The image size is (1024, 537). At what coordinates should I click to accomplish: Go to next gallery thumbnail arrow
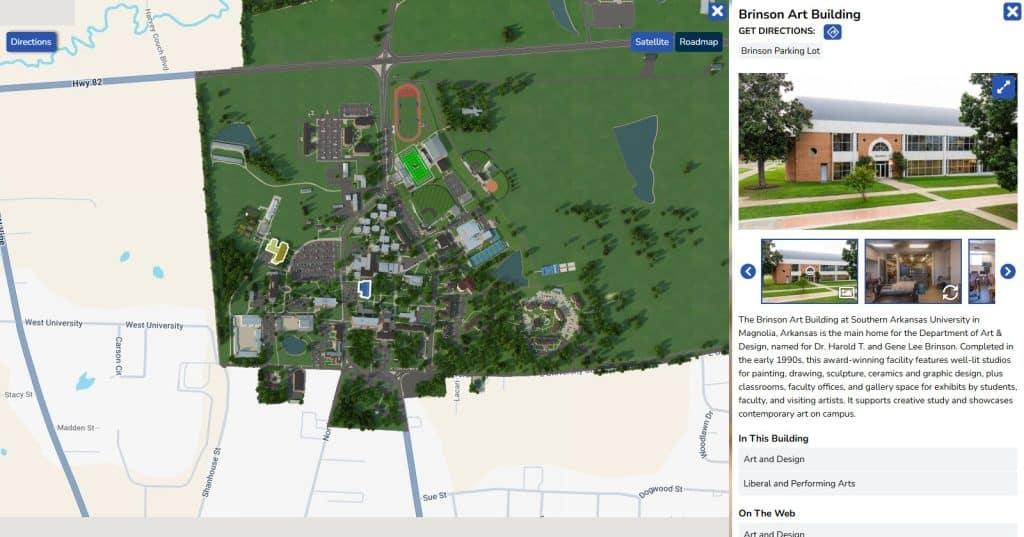pos(1008,271)
